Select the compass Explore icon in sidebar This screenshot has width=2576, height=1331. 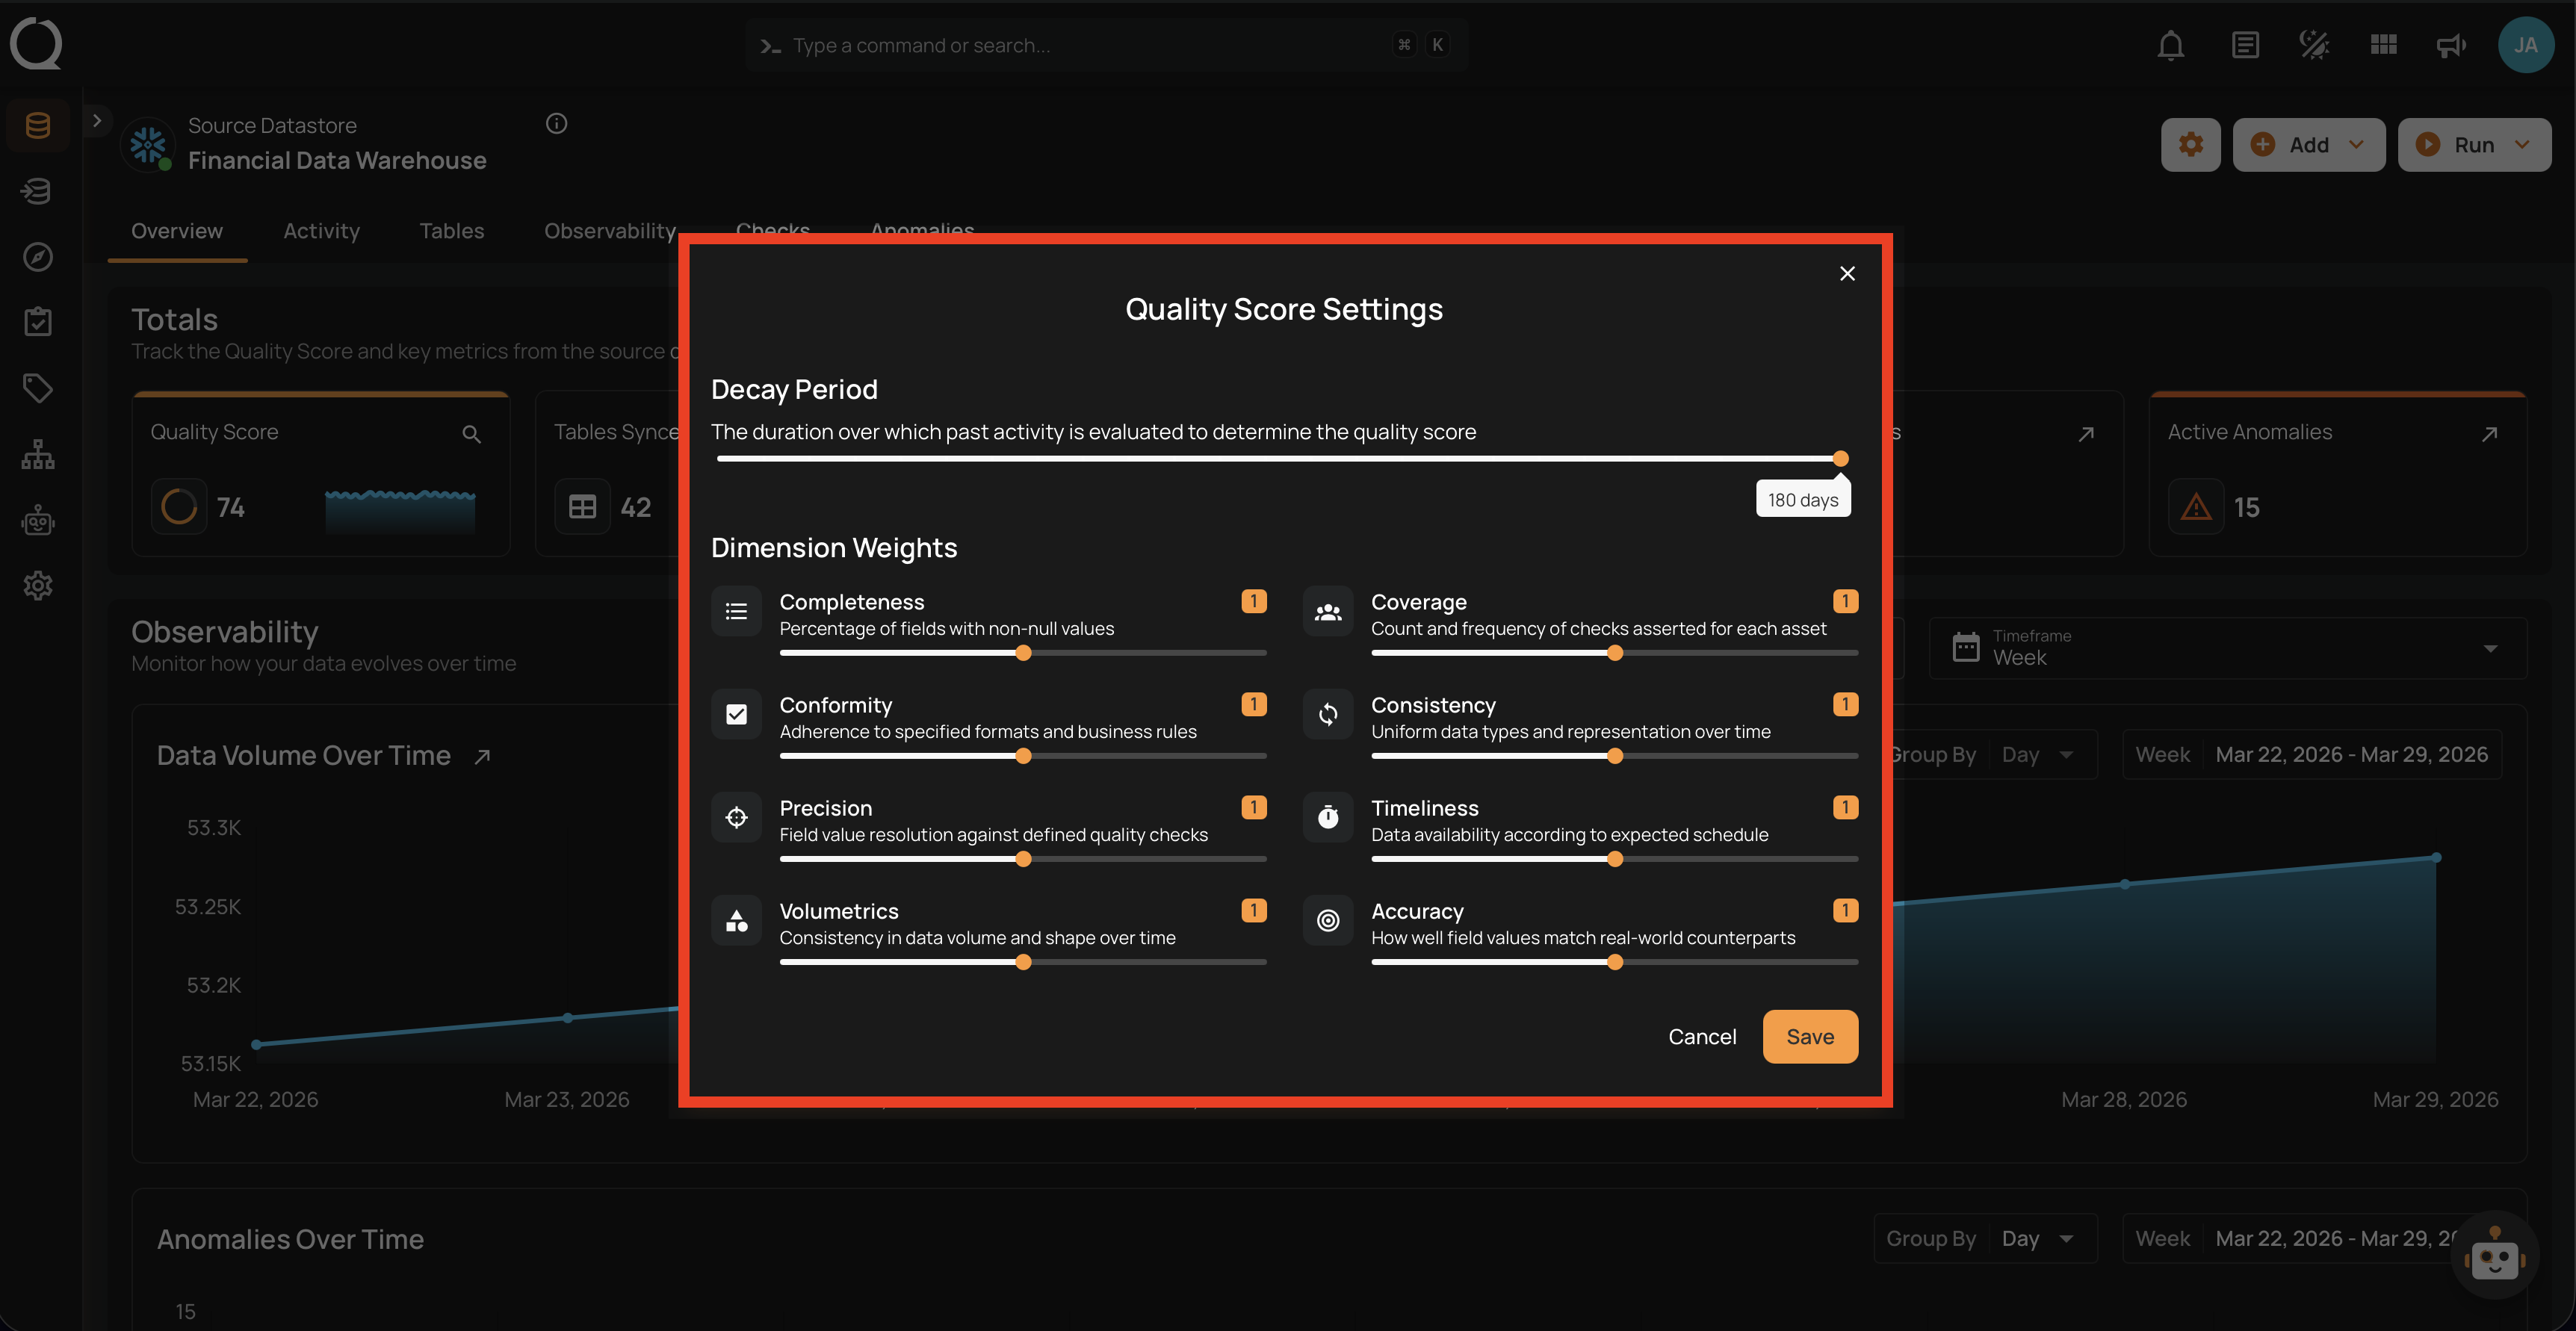tap(38, 256)
